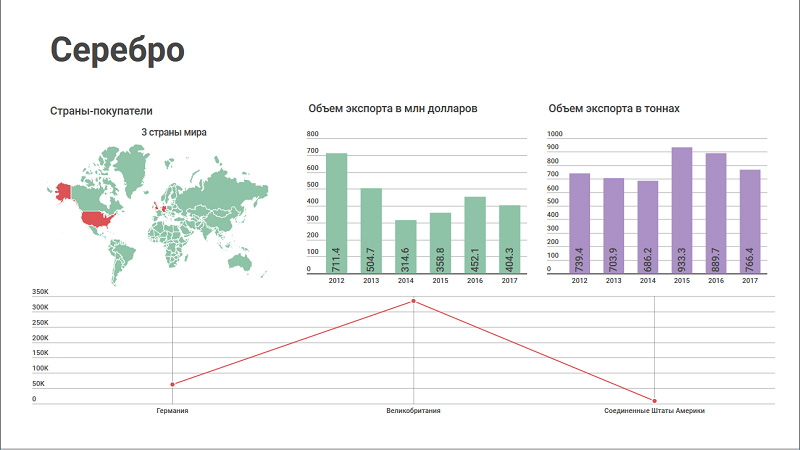Click the Соединенные Штаты Америки axis label
The width and height of the screenshot is (800, 450).
click(654, 411)
